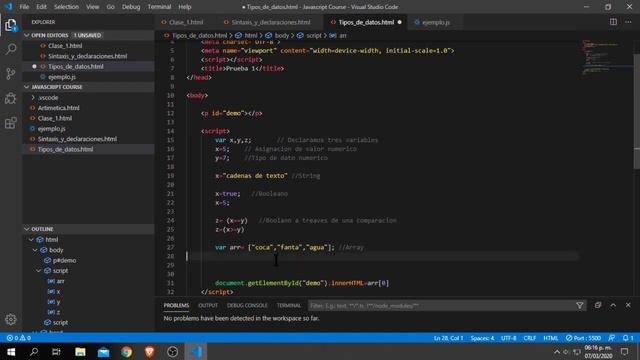Collapse the Javascript Course folder section
640x360 pixels.
[27, 87]
